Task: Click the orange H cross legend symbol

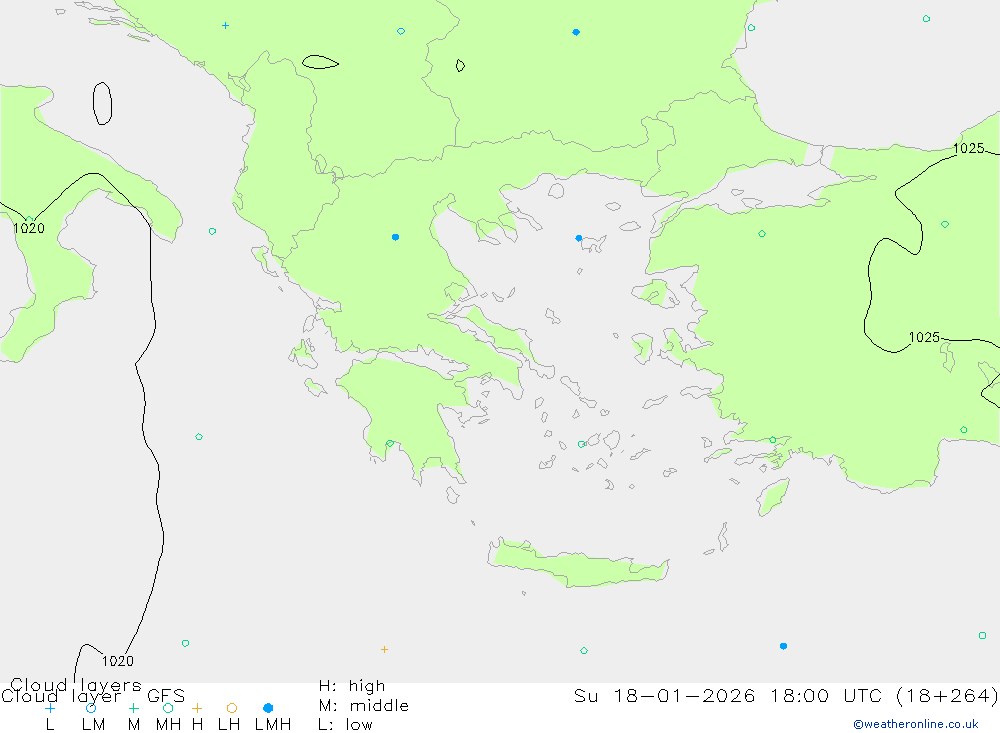Action: tap(197, 708)
